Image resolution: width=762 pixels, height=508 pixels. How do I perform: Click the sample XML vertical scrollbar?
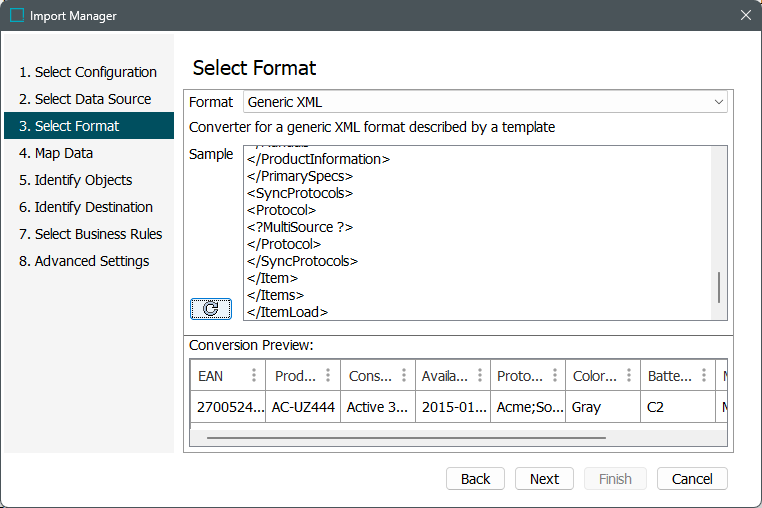[x=719, y=287]
